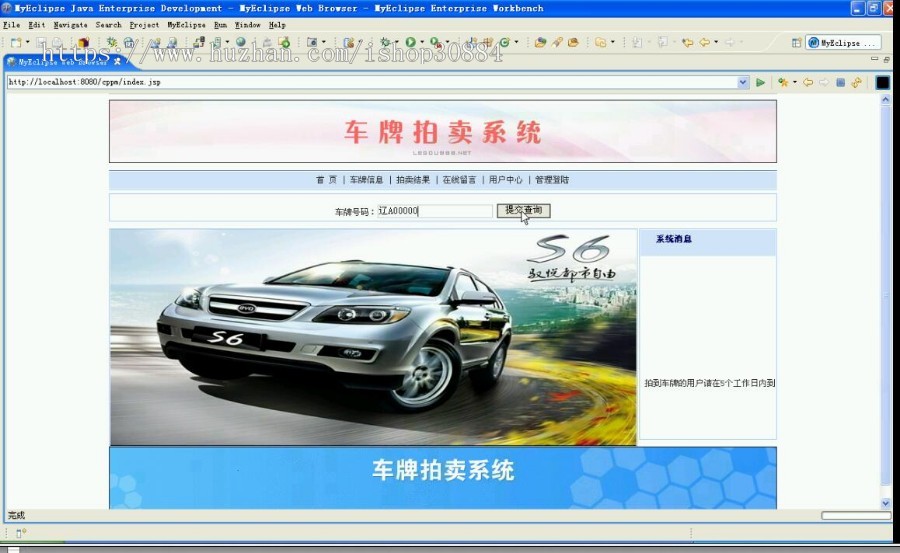The width and height of the screenshot is (900, 553).
Task: Click the 首页 navigation link
Action: click(326, 180)
